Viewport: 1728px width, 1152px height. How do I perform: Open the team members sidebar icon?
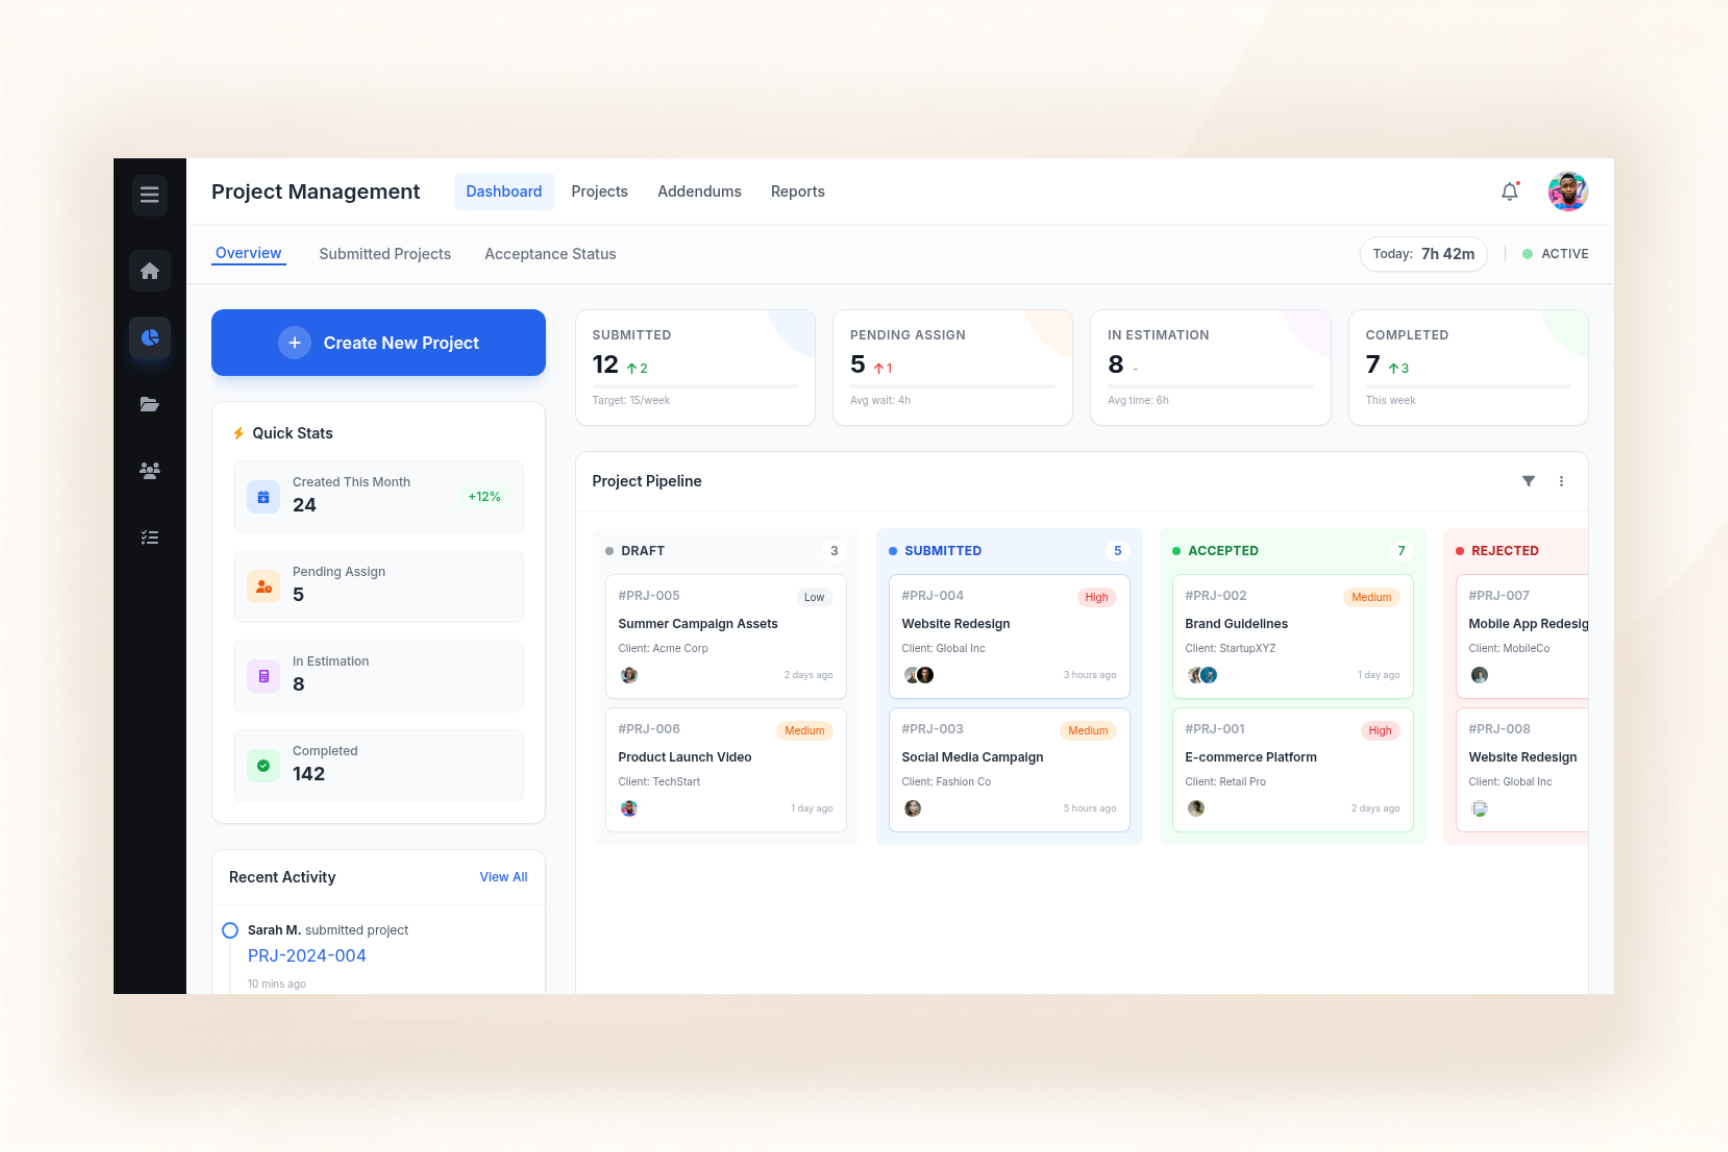point(150,471)
